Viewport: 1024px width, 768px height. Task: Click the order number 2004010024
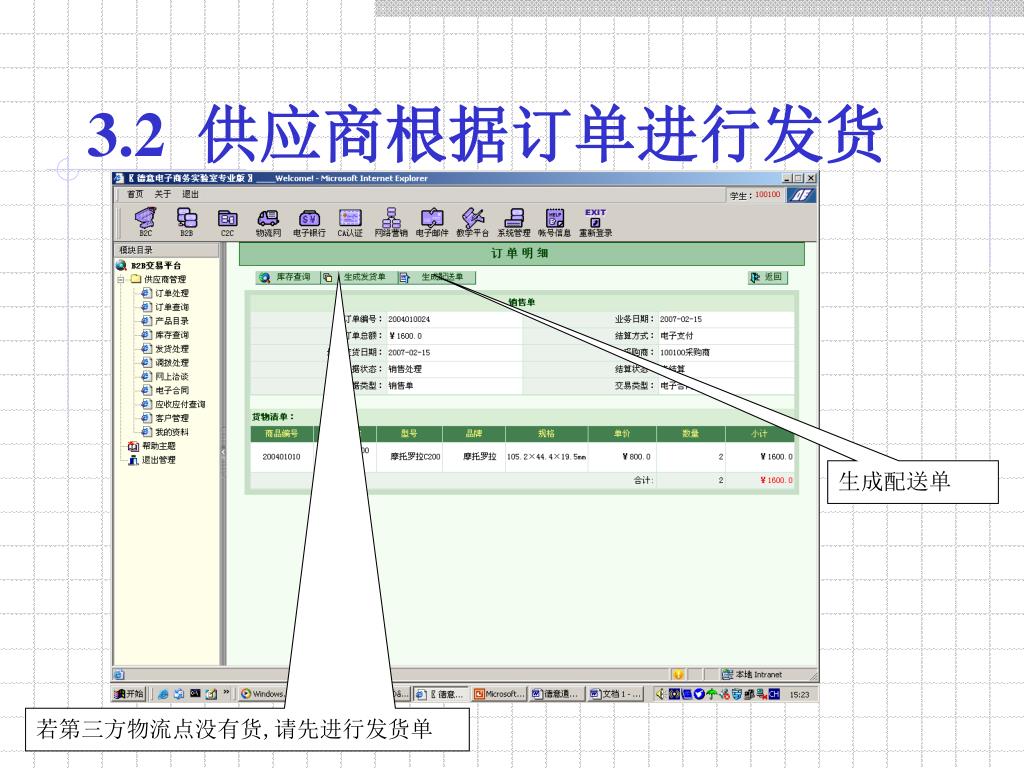[409, 319]
